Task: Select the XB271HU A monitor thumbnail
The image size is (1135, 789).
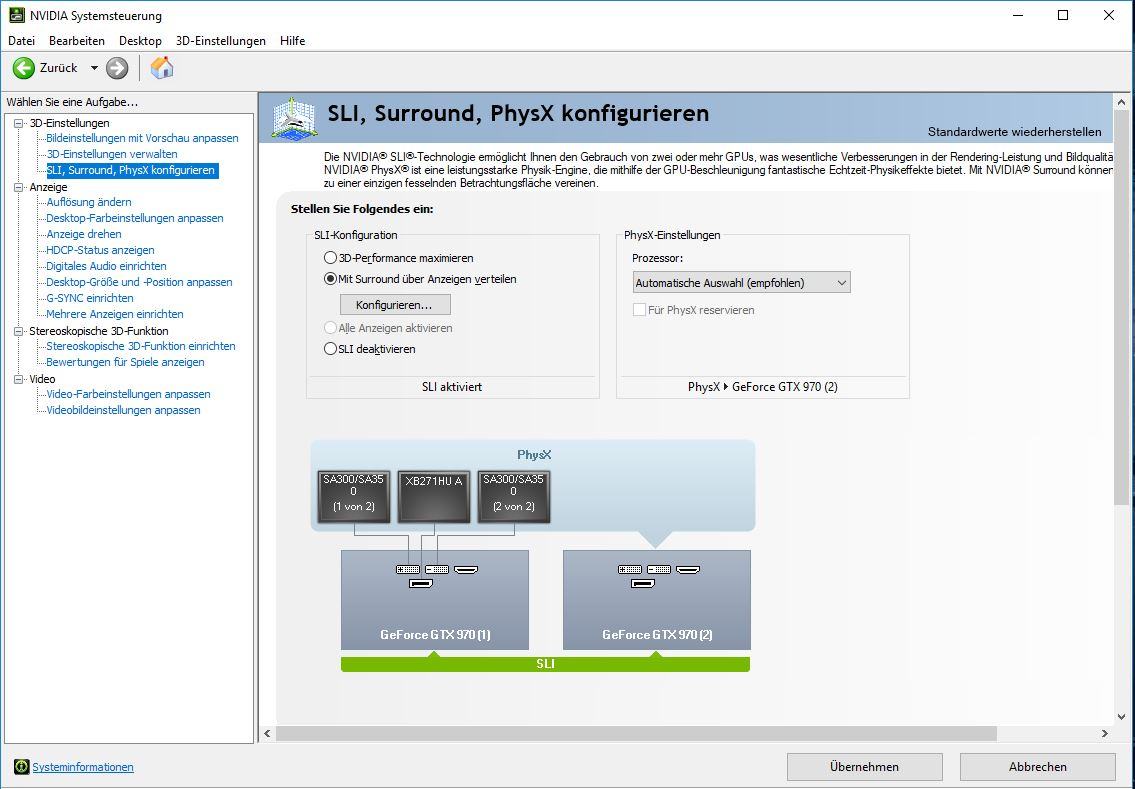Action: (434, 497)
